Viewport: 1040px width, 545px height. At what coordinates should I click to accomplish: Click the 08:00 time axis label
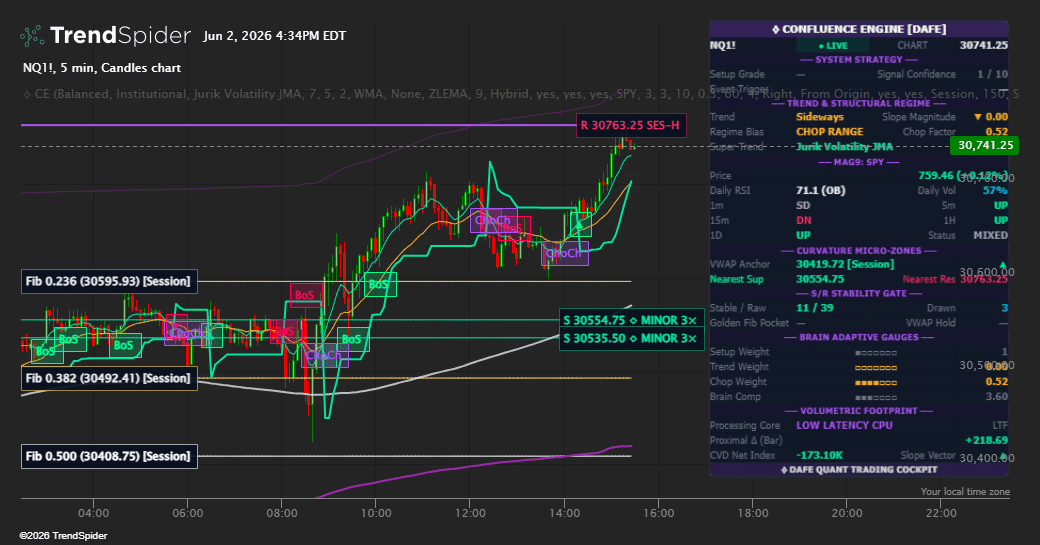coord(282,513)
